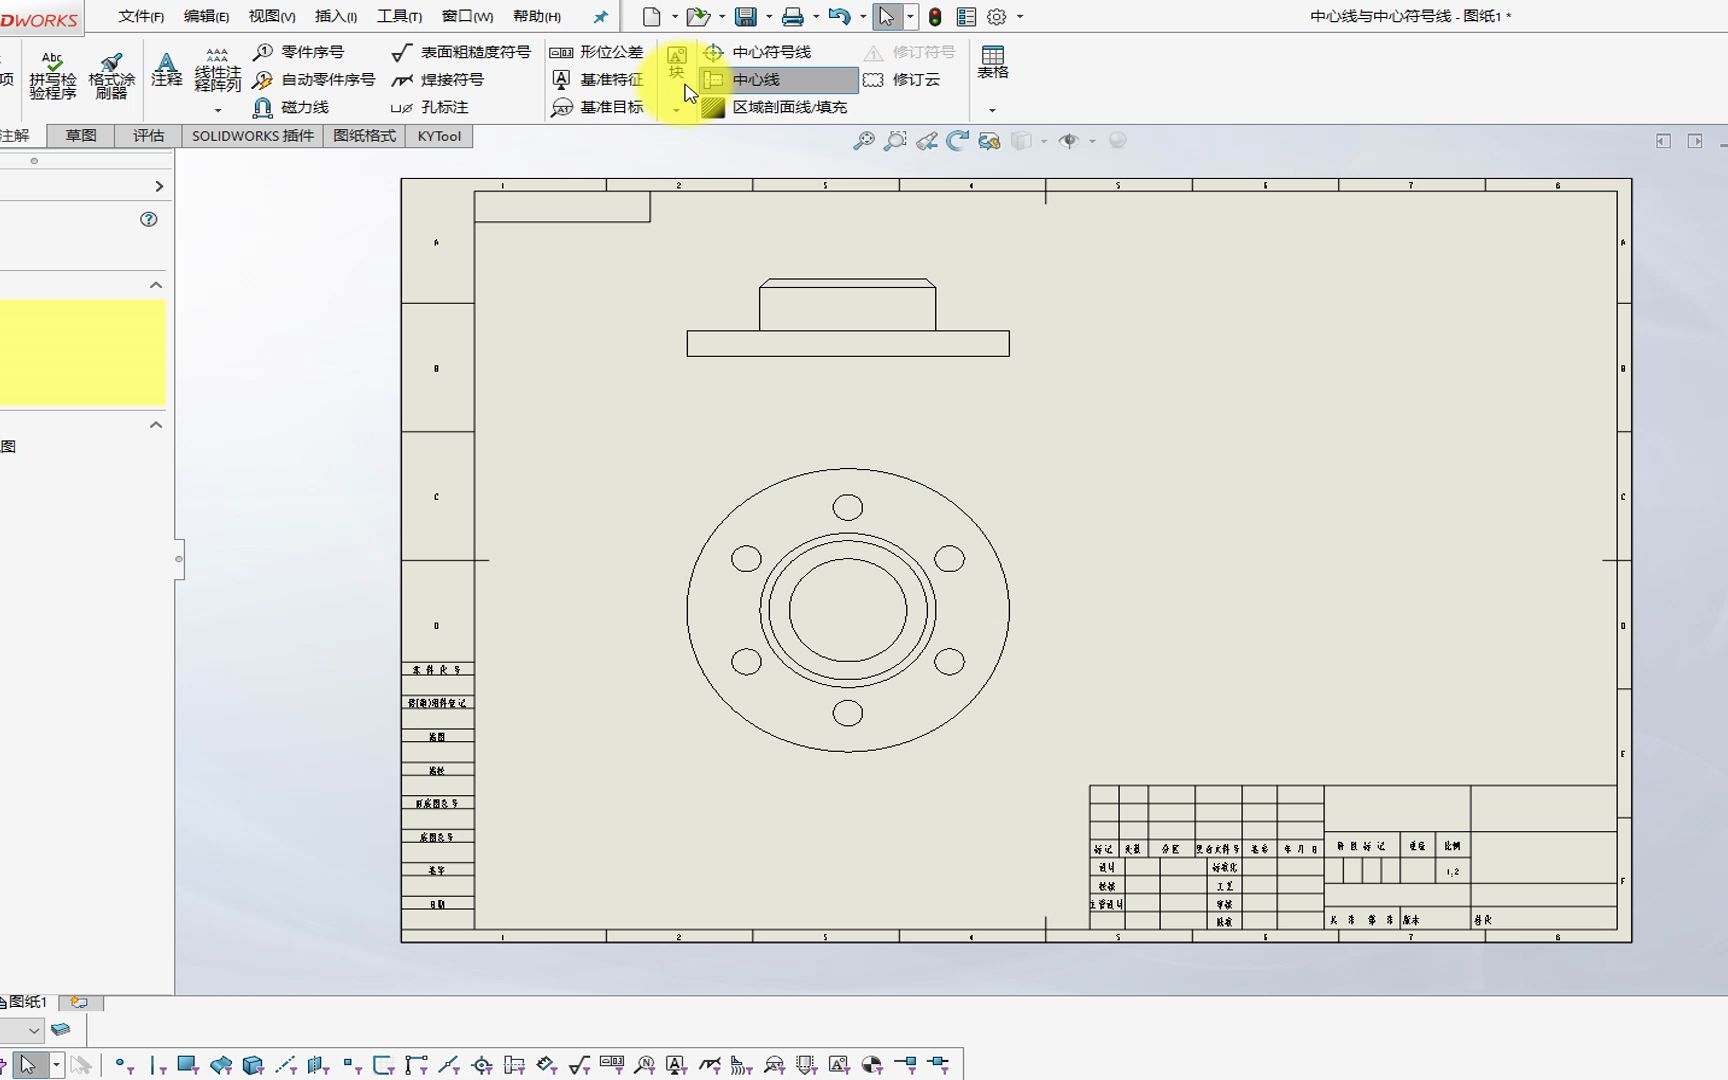Switch to SOLIDWORKS 插件 tab
Image resolution: width=1728 pixels, height=1080 pixels.
click(x=253, y=136)
